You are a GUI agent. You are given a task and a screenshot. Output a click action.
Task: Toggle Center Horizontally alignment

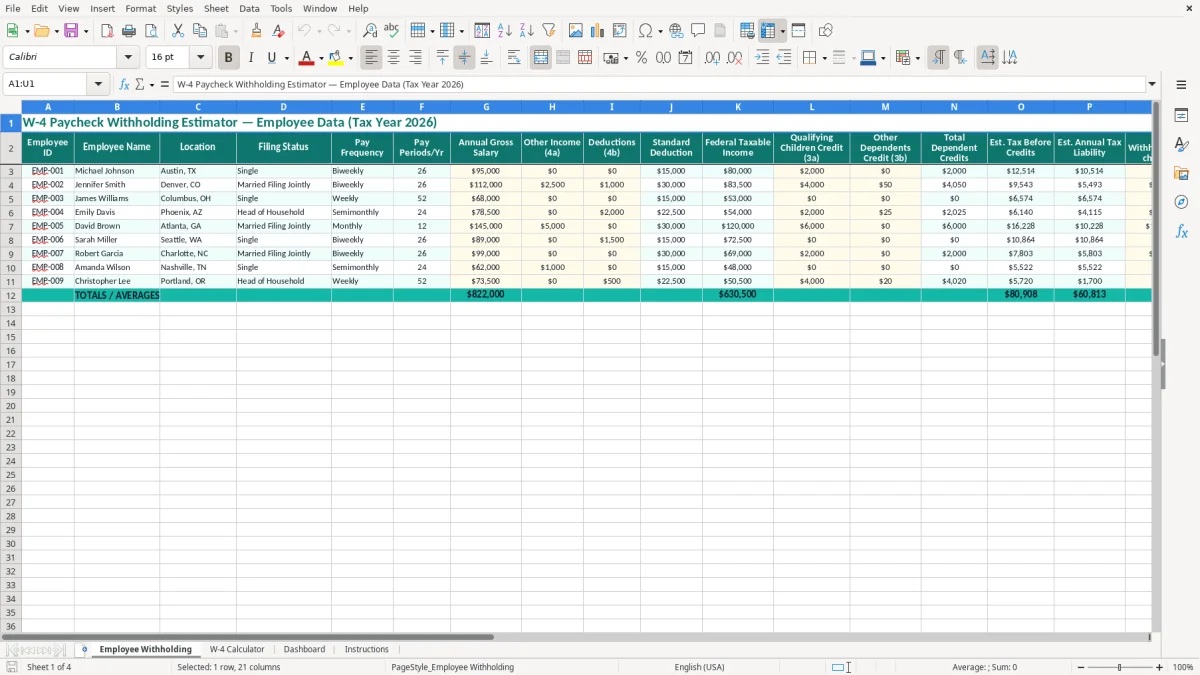pos(393,58)
